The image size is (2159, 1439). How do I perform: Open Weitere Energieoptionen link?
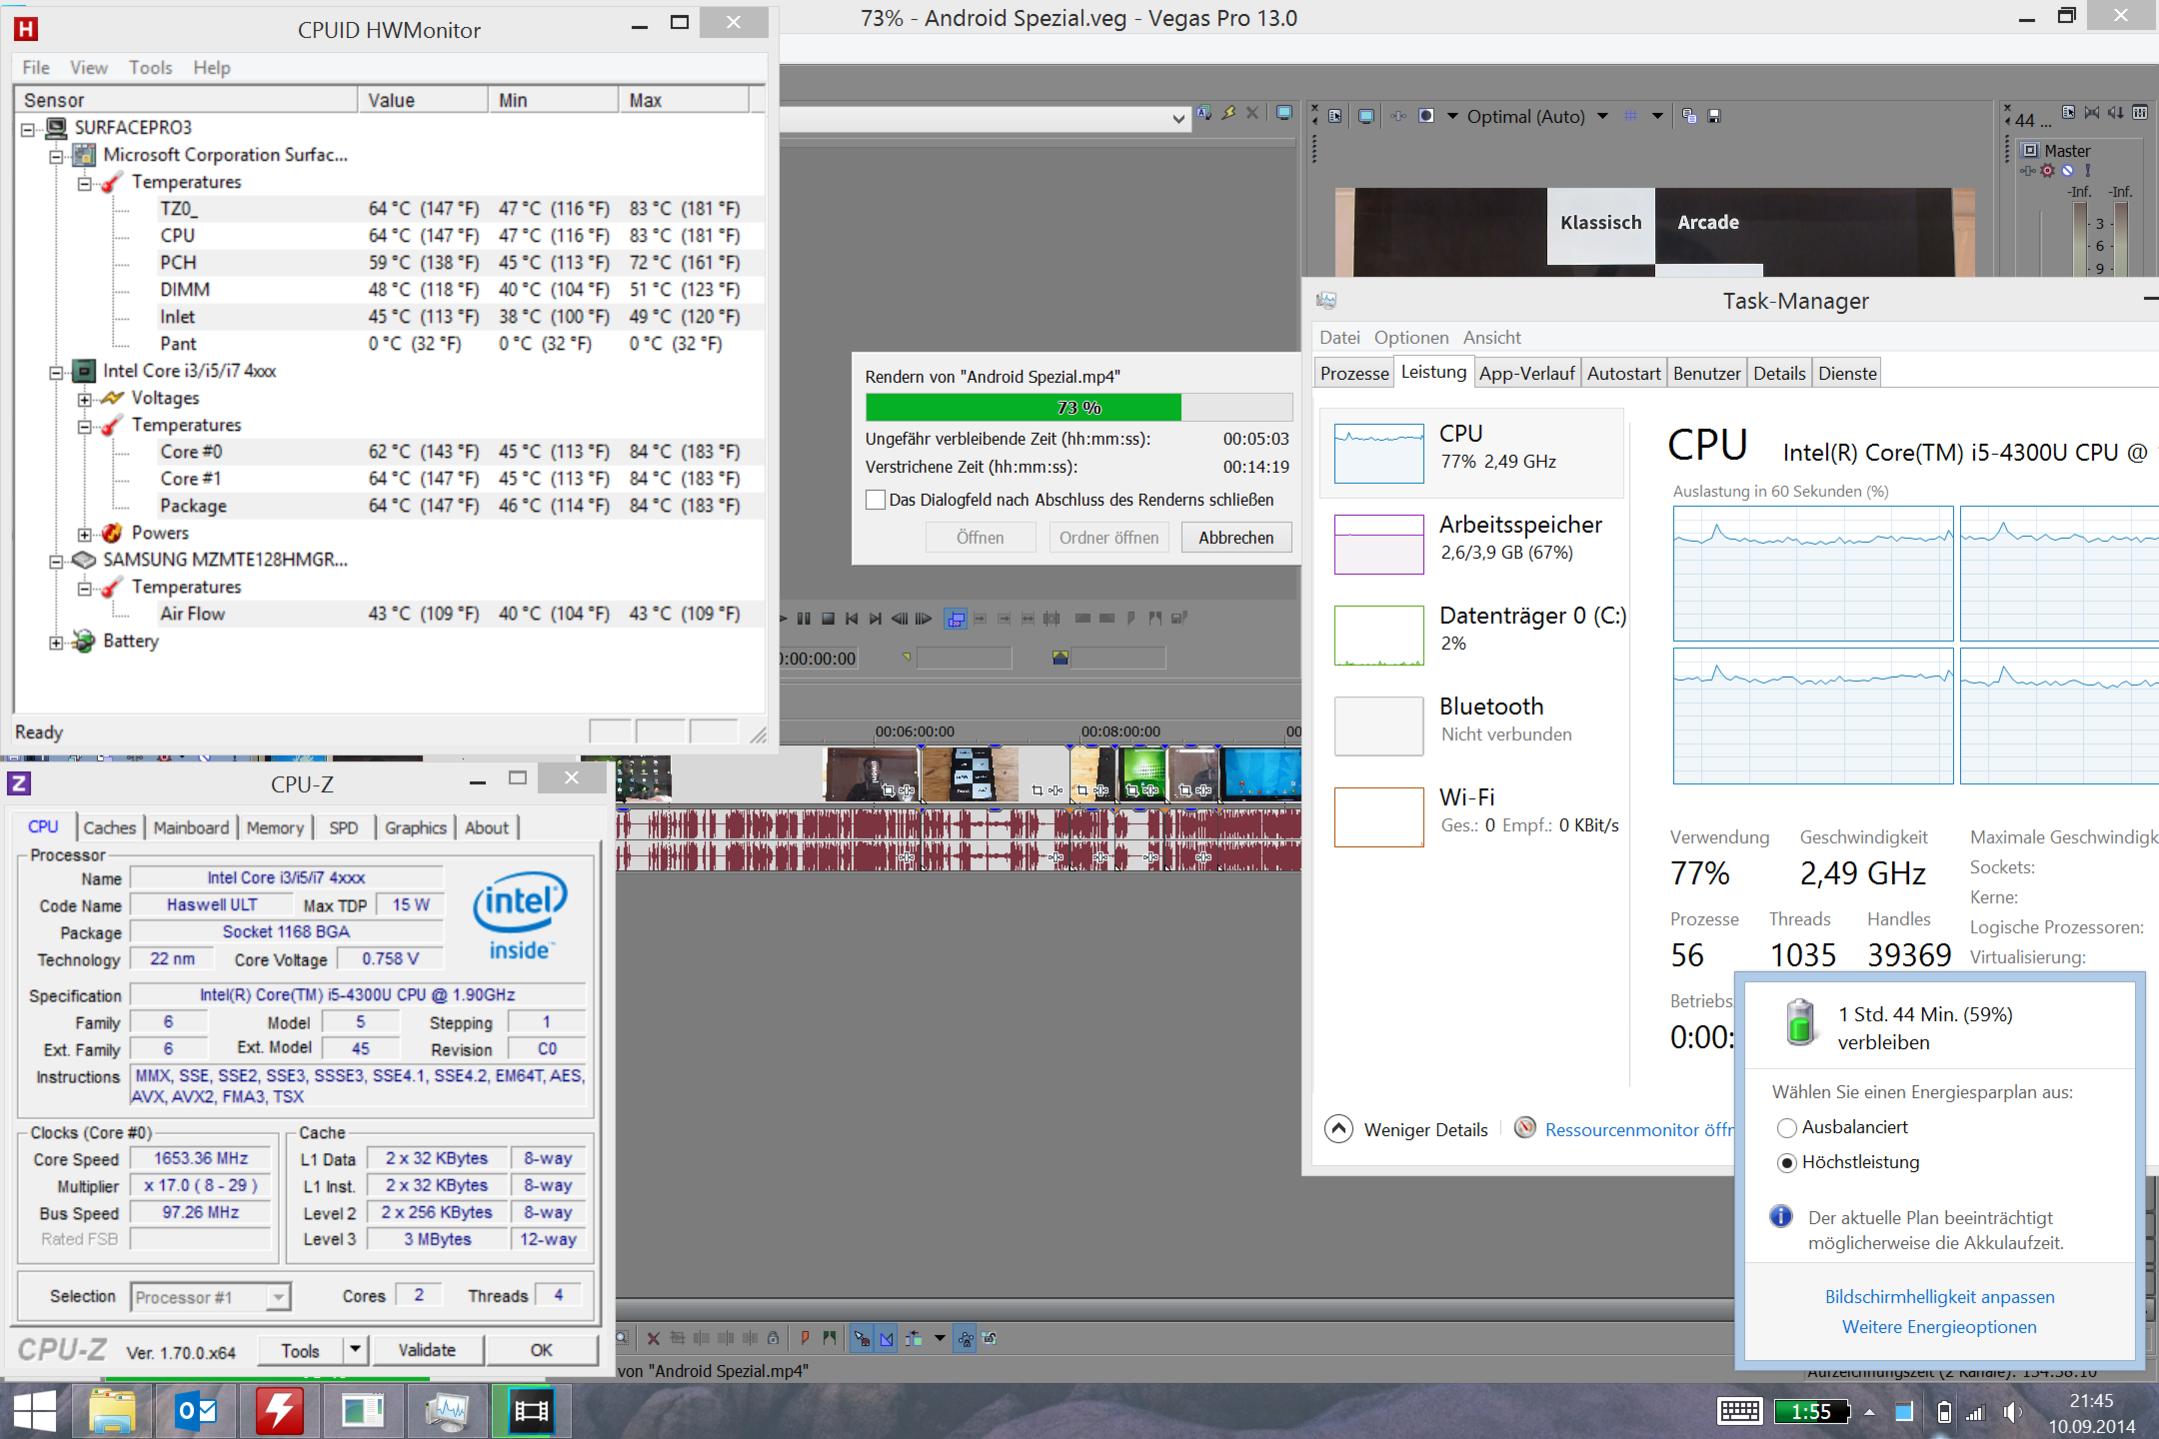point(1938,1327)
